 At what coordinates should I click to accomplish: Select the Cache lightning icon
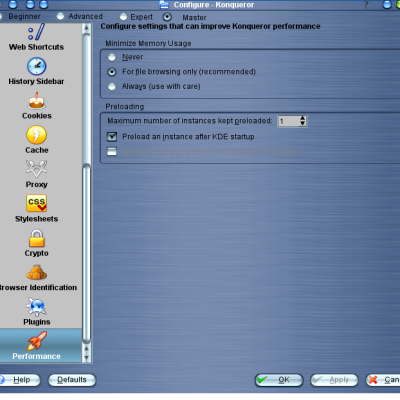coord(36,135)
